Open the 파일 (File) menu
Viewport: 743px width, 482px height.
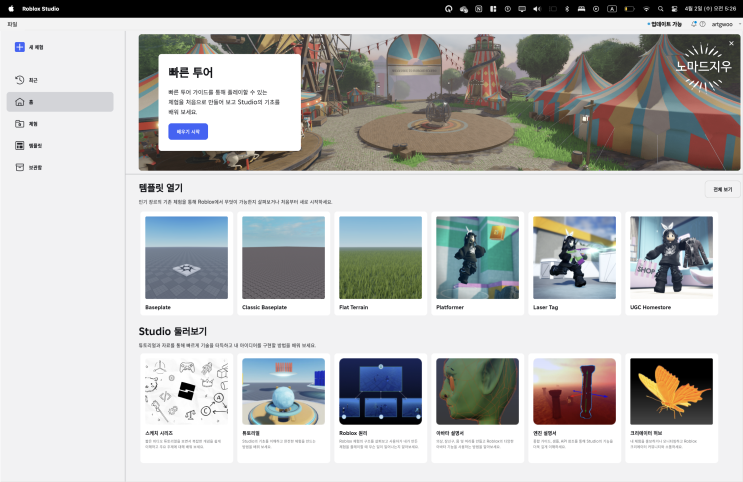pyautogui.click(x=12, y=23)
